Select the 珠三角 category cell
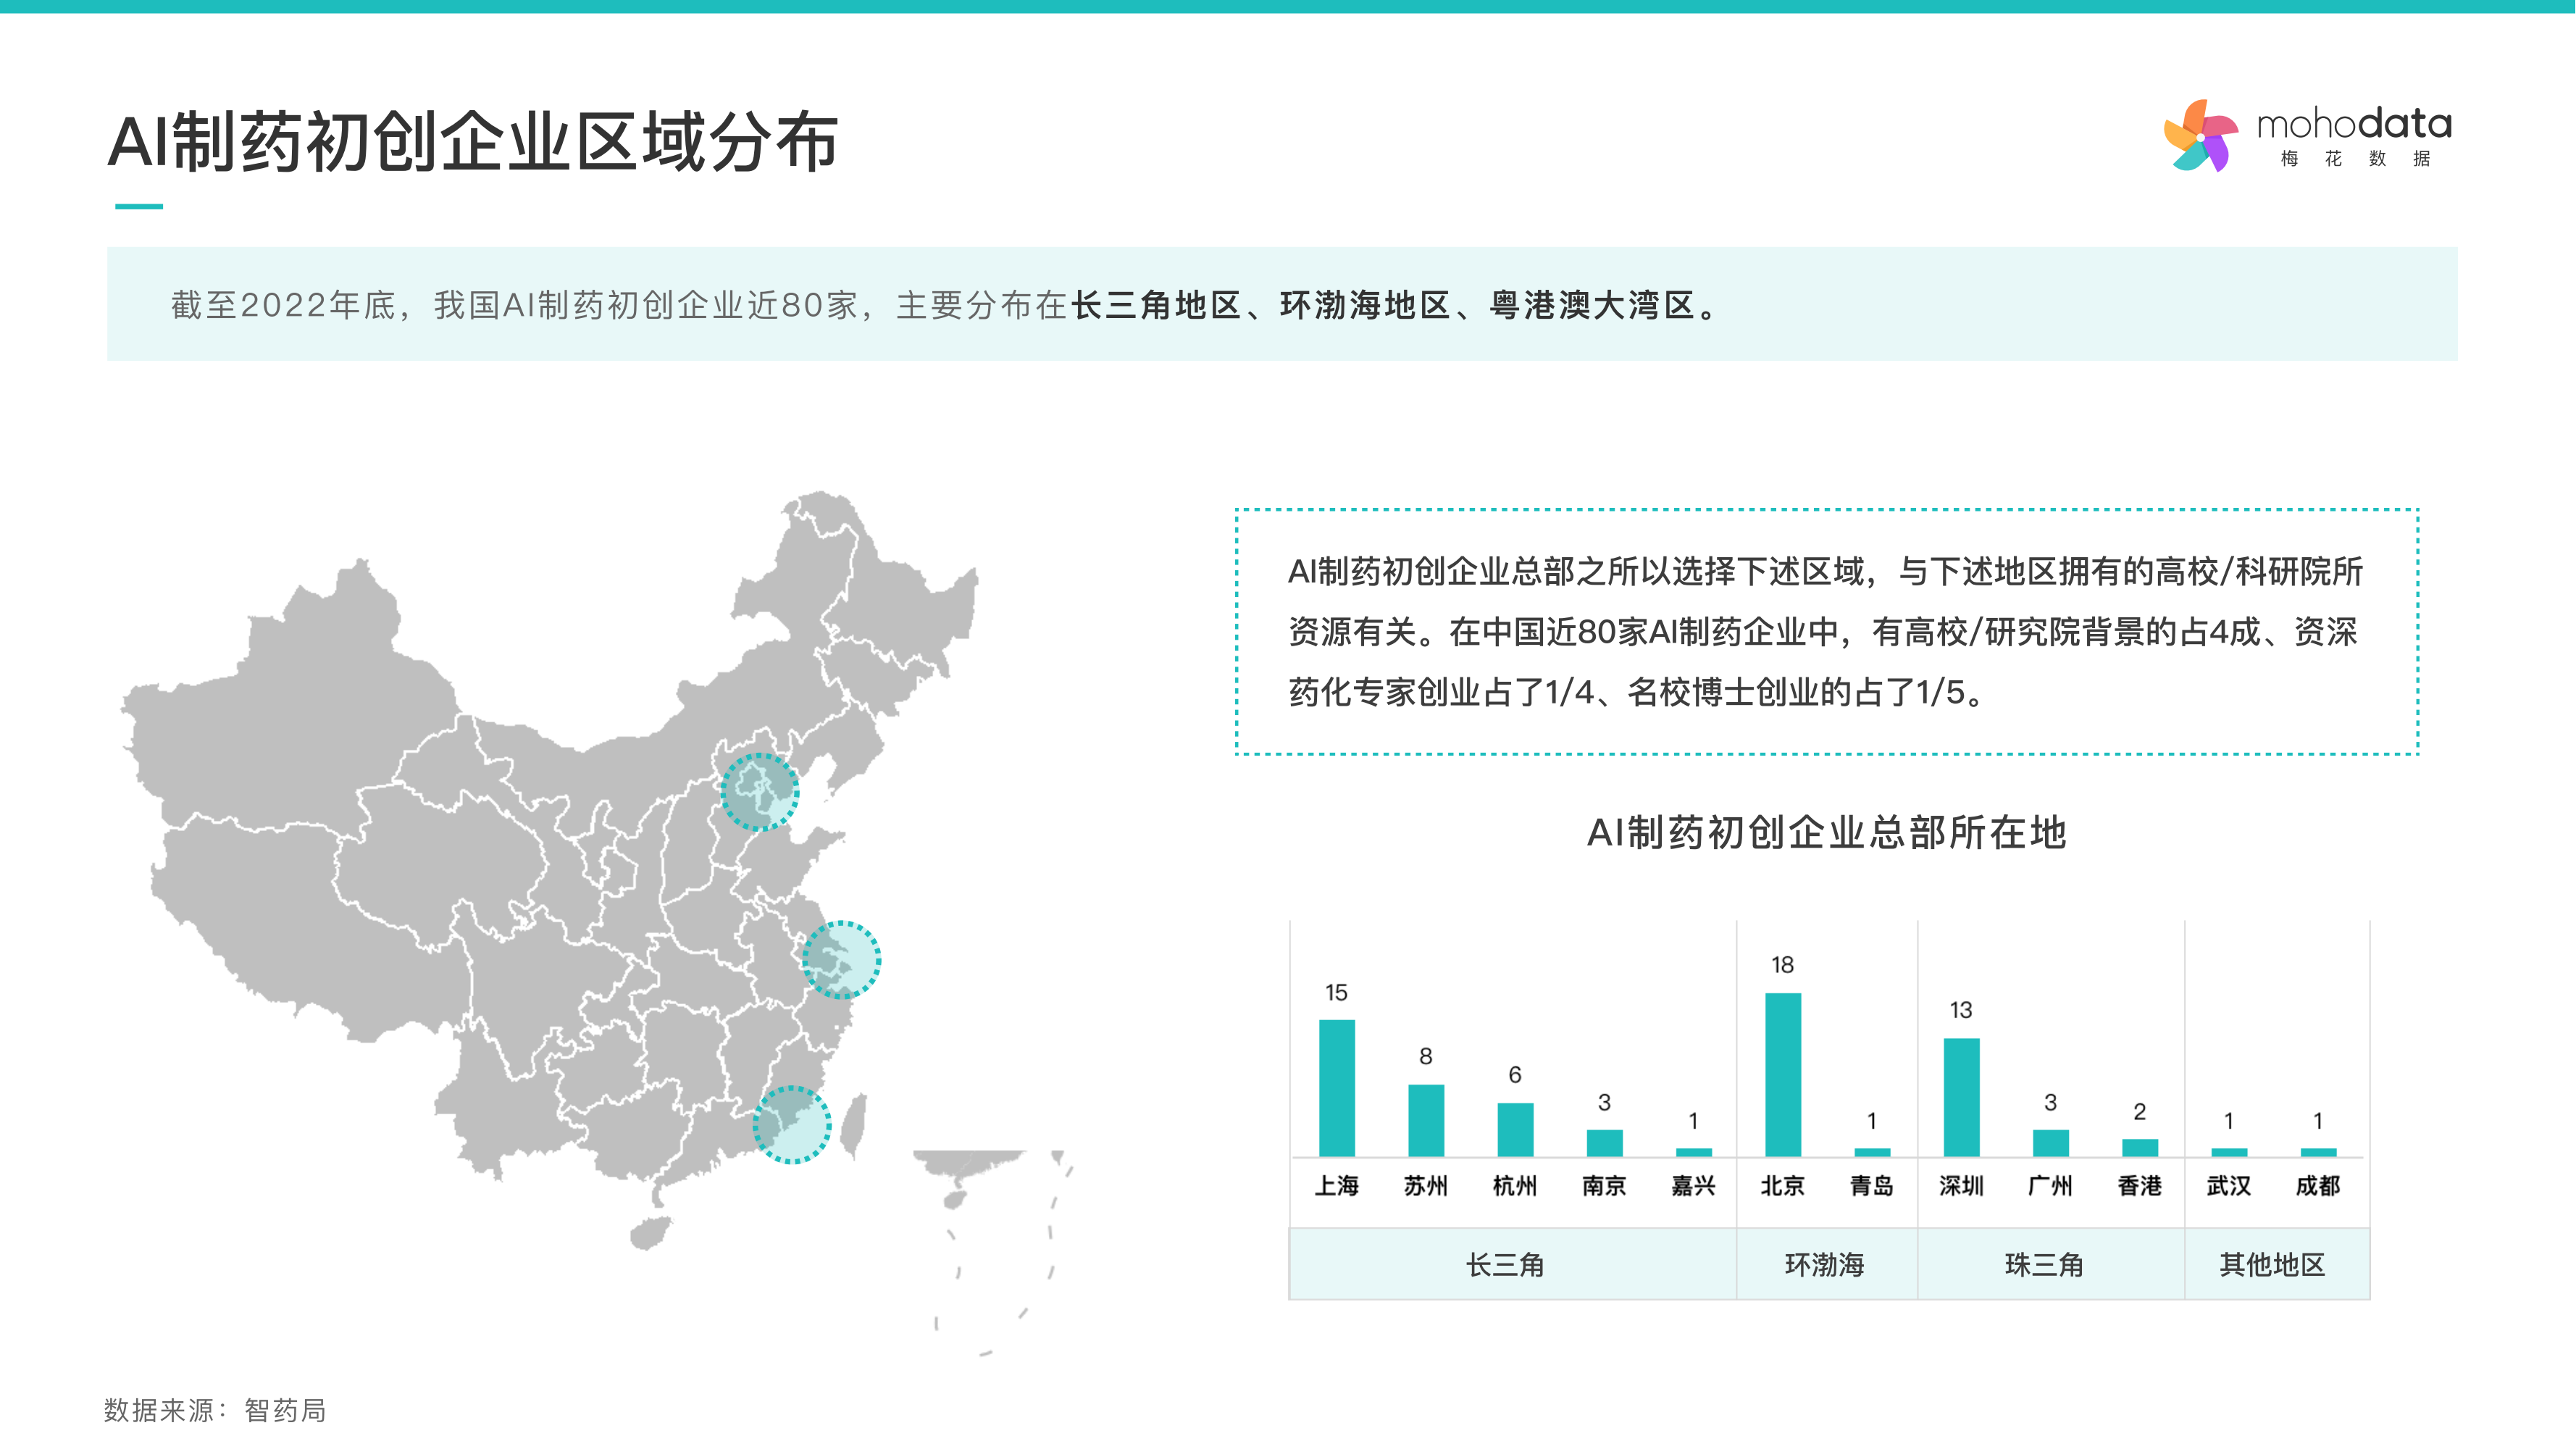 coord(2045,1265)
